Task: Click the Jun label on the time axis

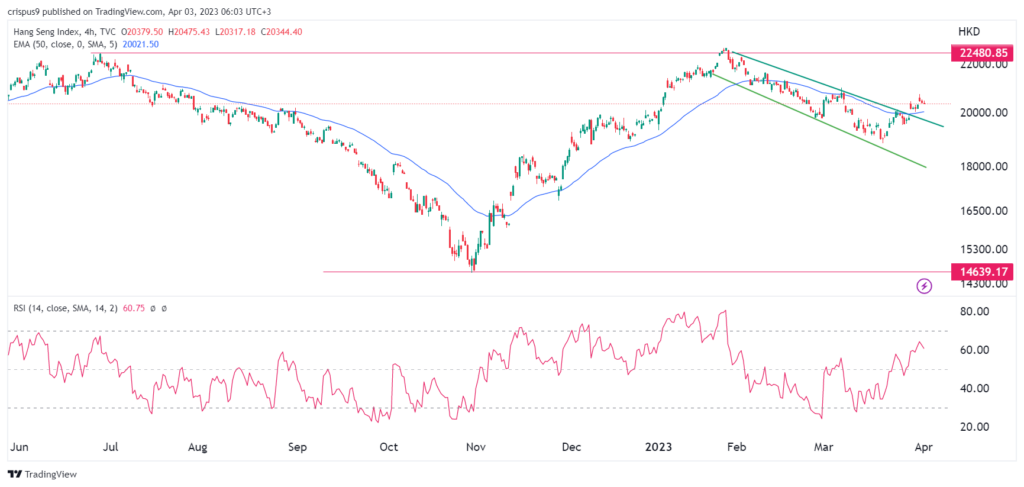Action: point(19,448)
